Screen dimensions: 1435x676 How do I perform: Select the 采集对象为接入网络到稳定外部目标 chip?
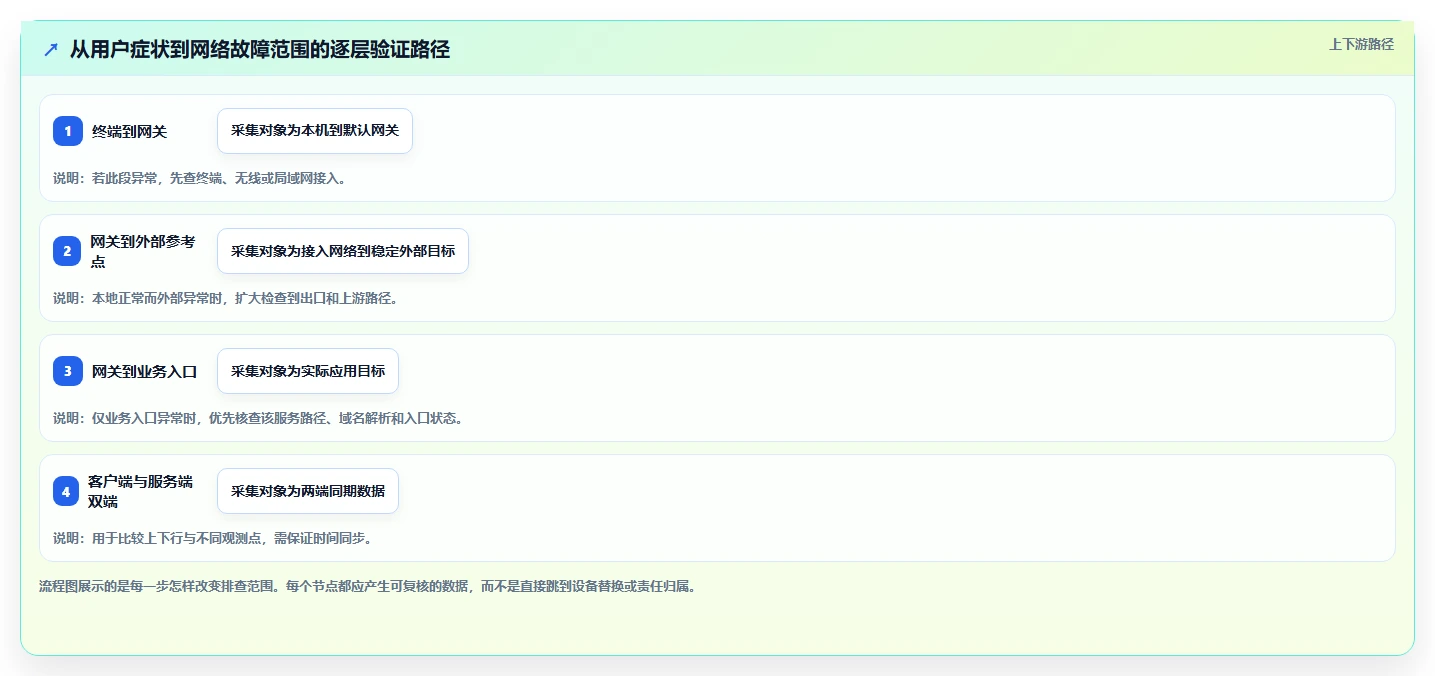coord(343,251)
